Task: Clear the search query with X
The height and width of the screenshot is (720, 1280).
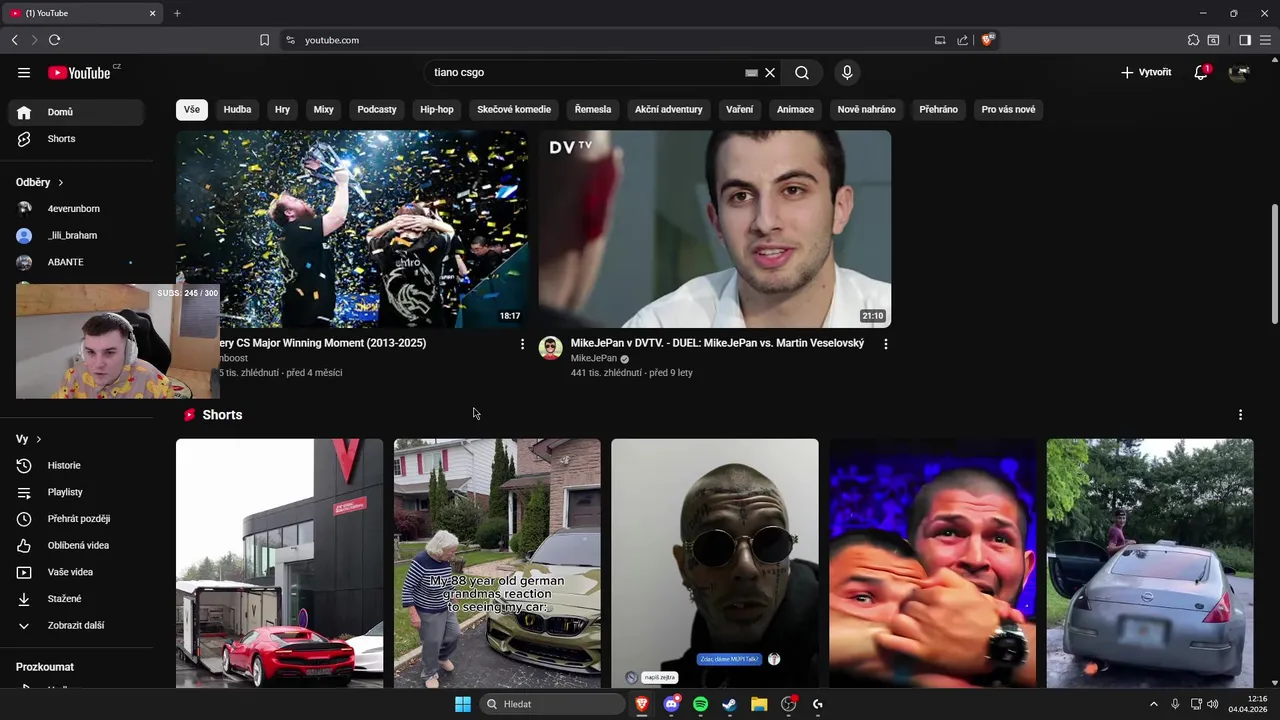Action: pos(770,72)
